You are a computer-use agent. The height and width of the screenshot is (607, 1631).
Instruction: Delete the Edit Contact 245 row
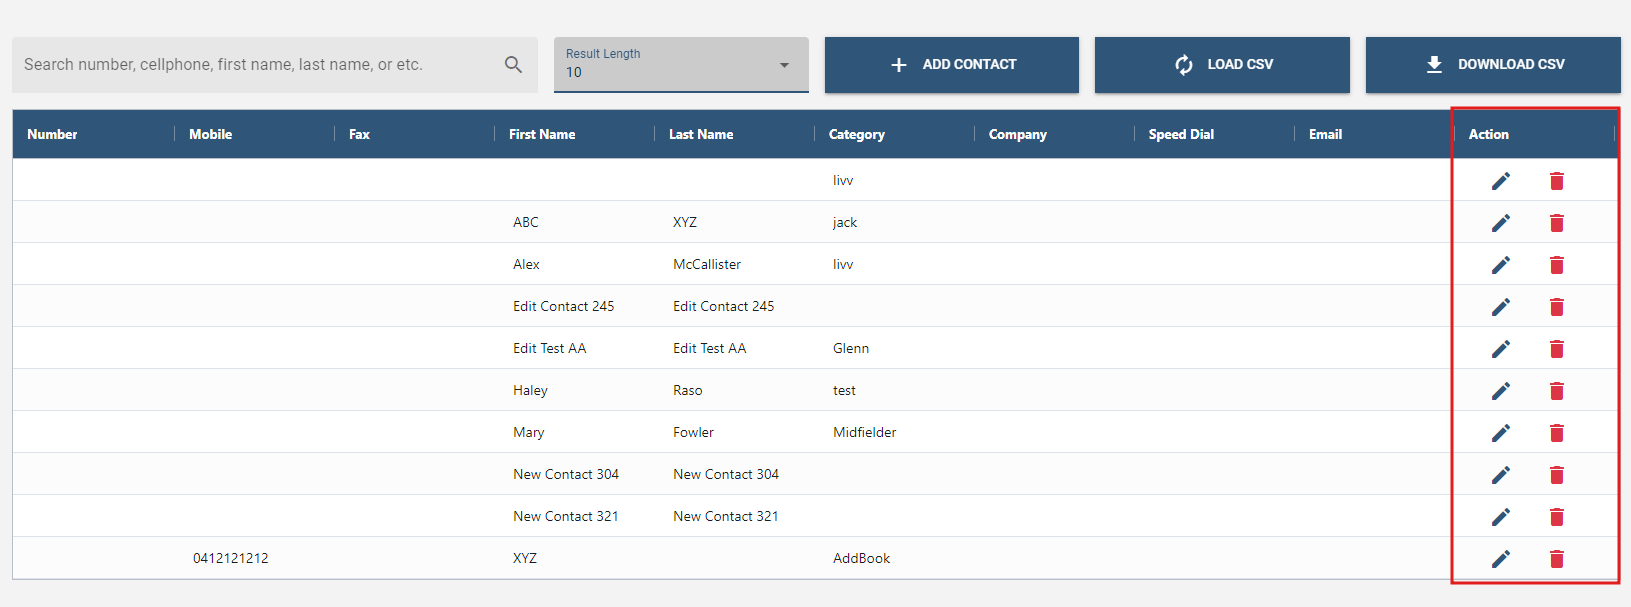click(1556, 307)
